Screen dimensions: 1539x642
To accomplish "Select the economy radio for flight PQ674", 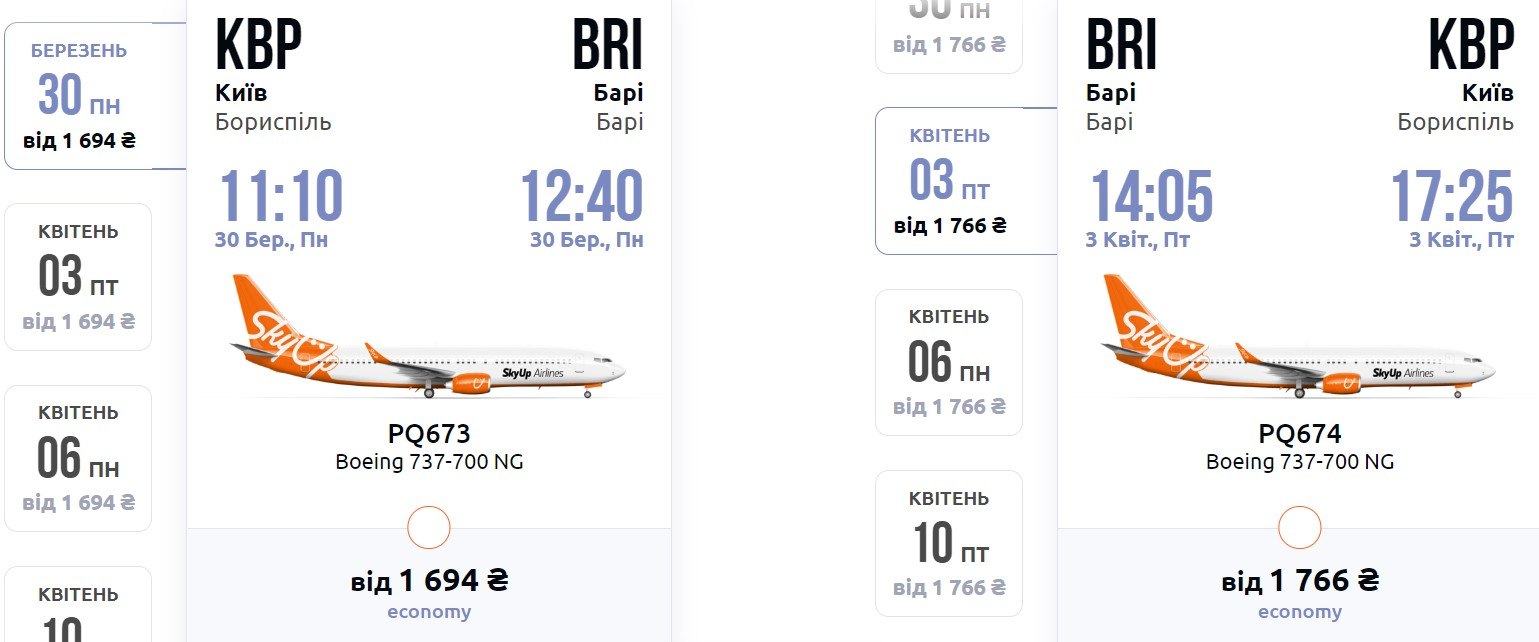I will [x=1300, y=527].
